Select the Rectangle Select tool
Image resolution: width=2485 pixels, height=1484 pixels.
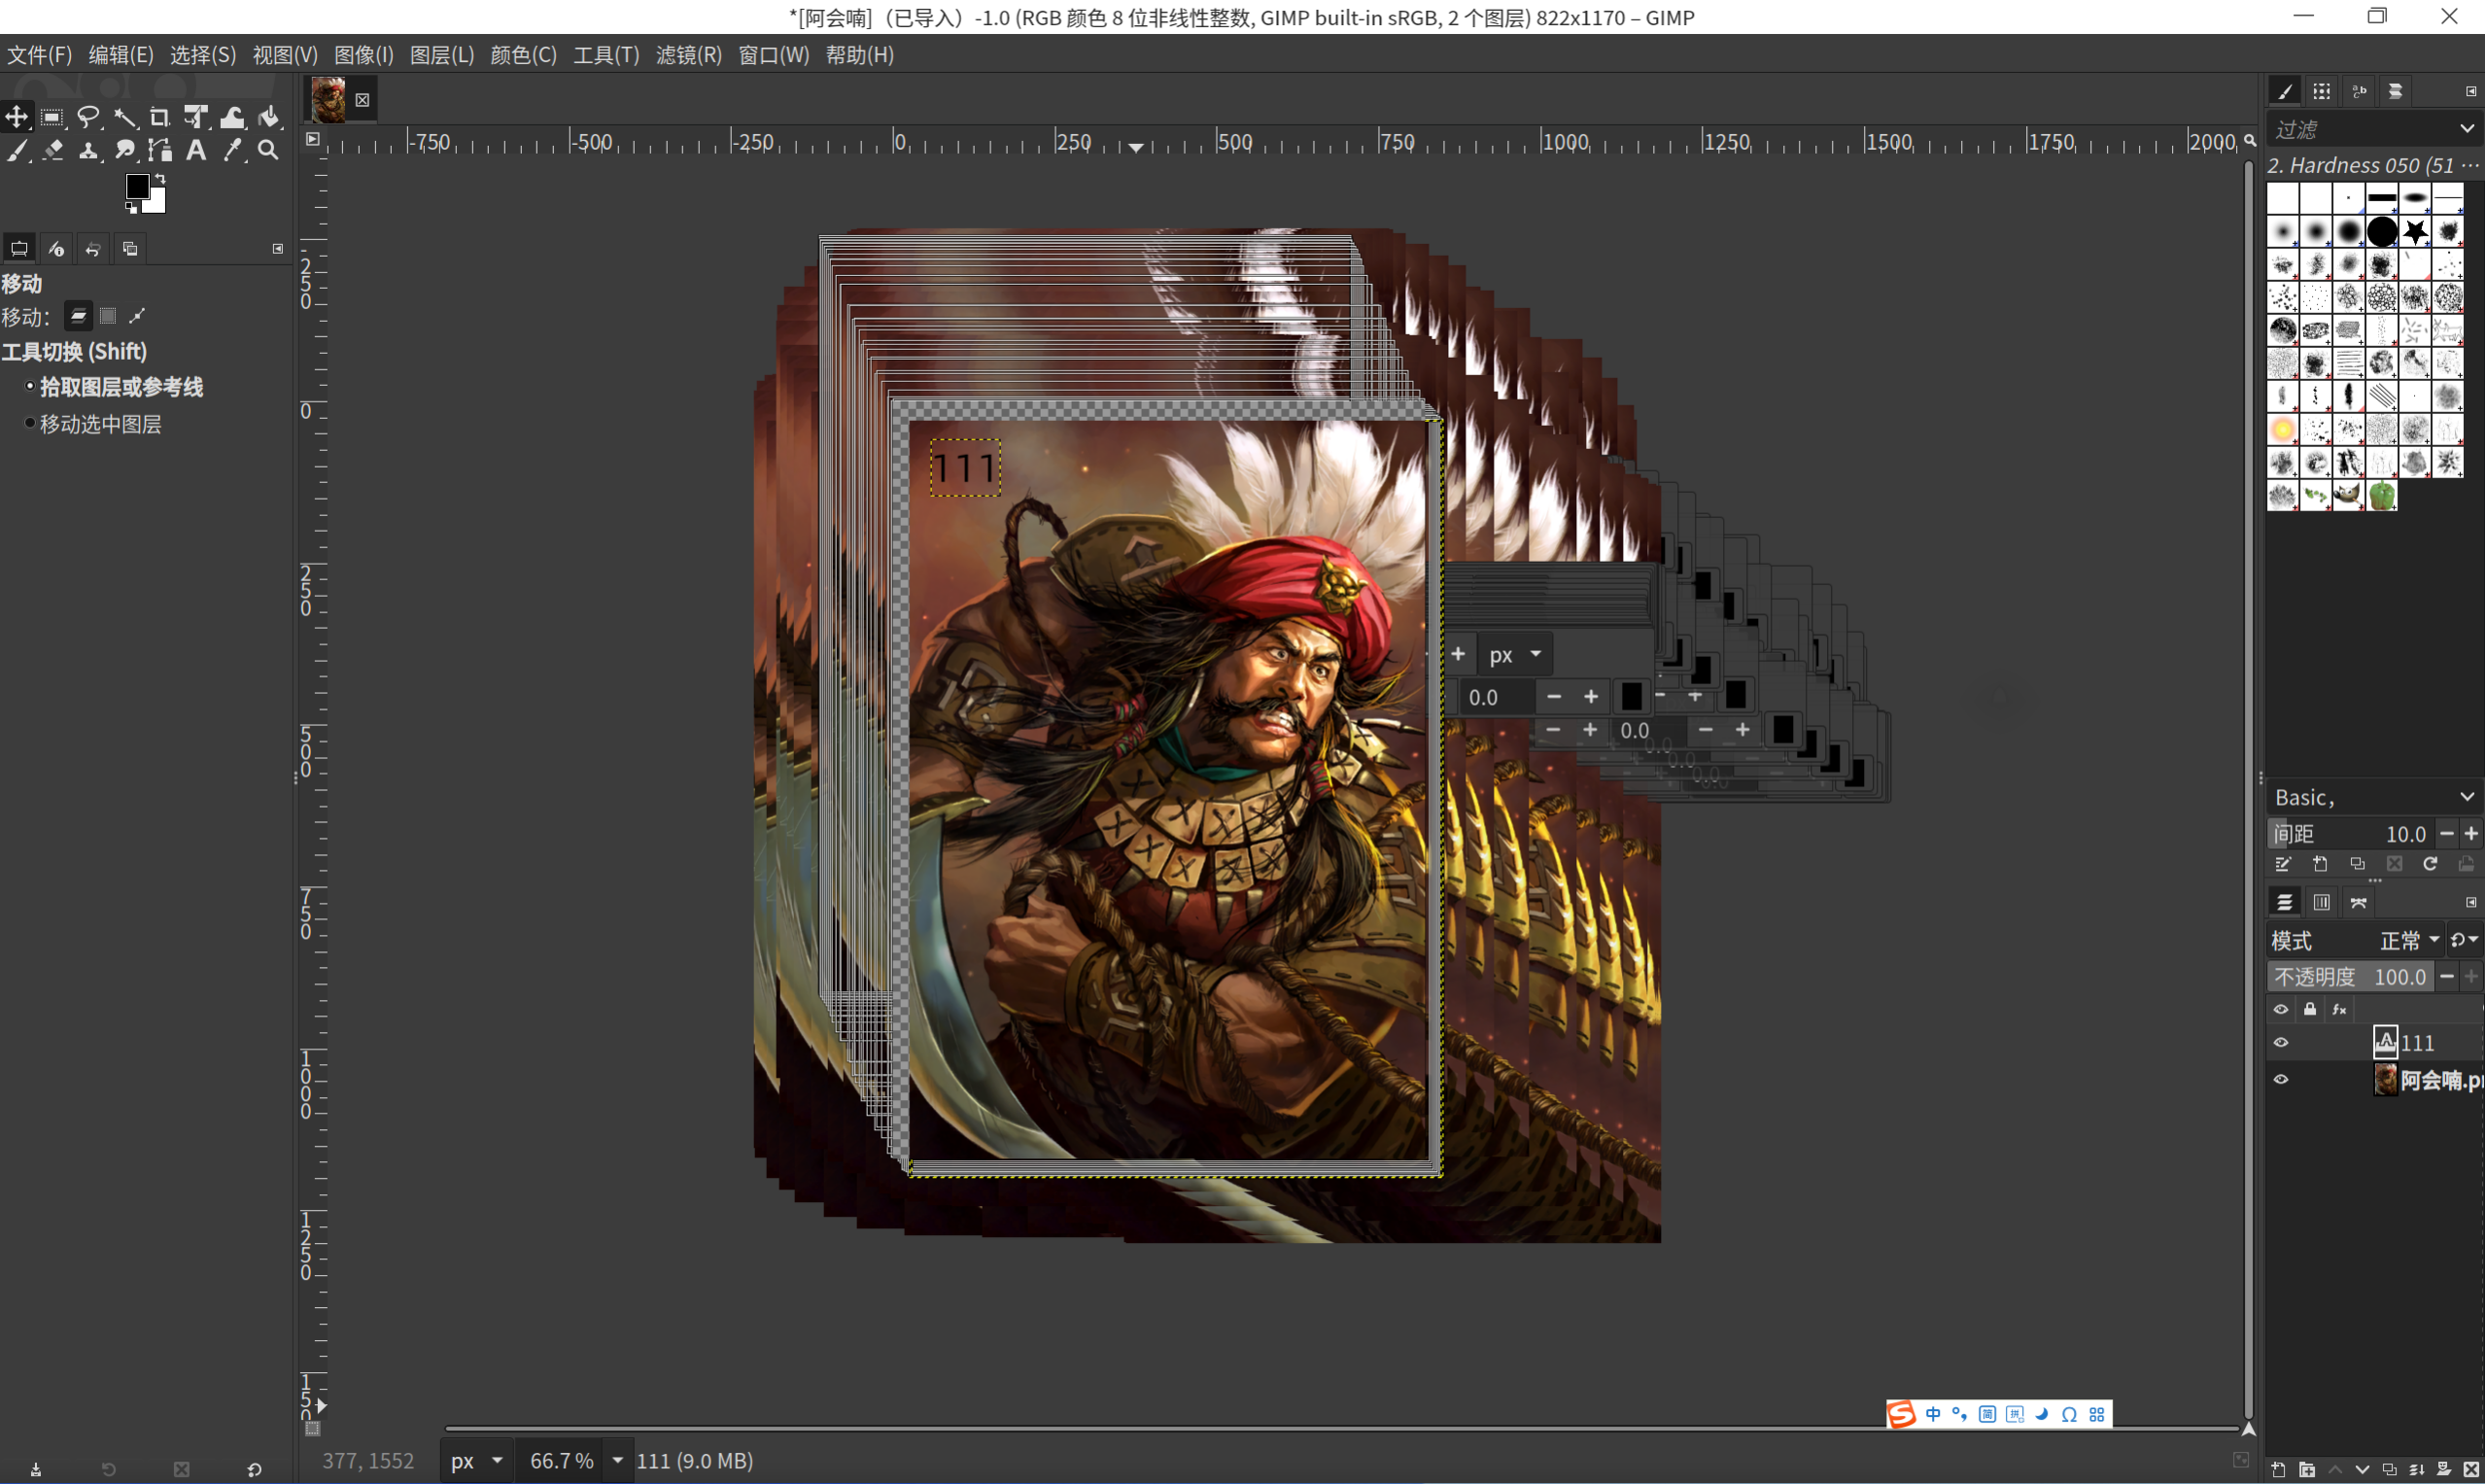coord(52,117)
